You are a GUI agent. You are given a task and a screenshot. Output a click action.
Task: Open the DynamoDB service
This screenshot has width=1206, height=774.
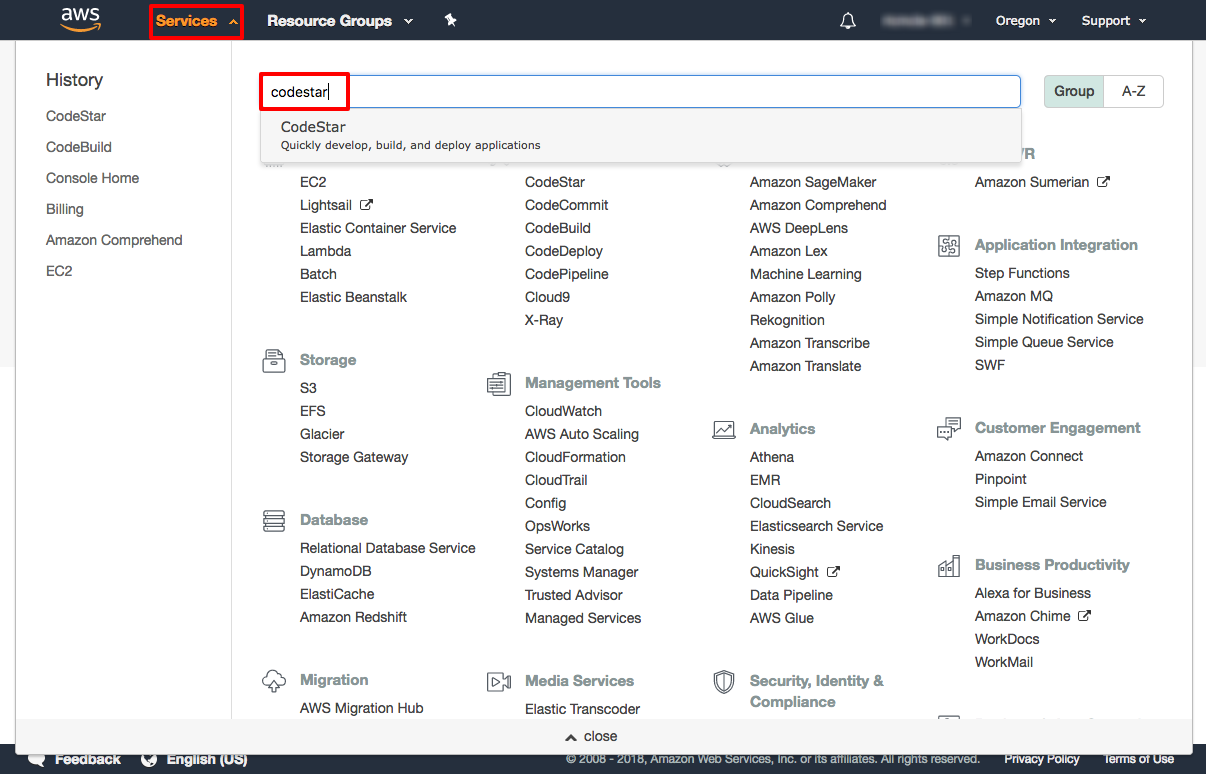[335, 571]
